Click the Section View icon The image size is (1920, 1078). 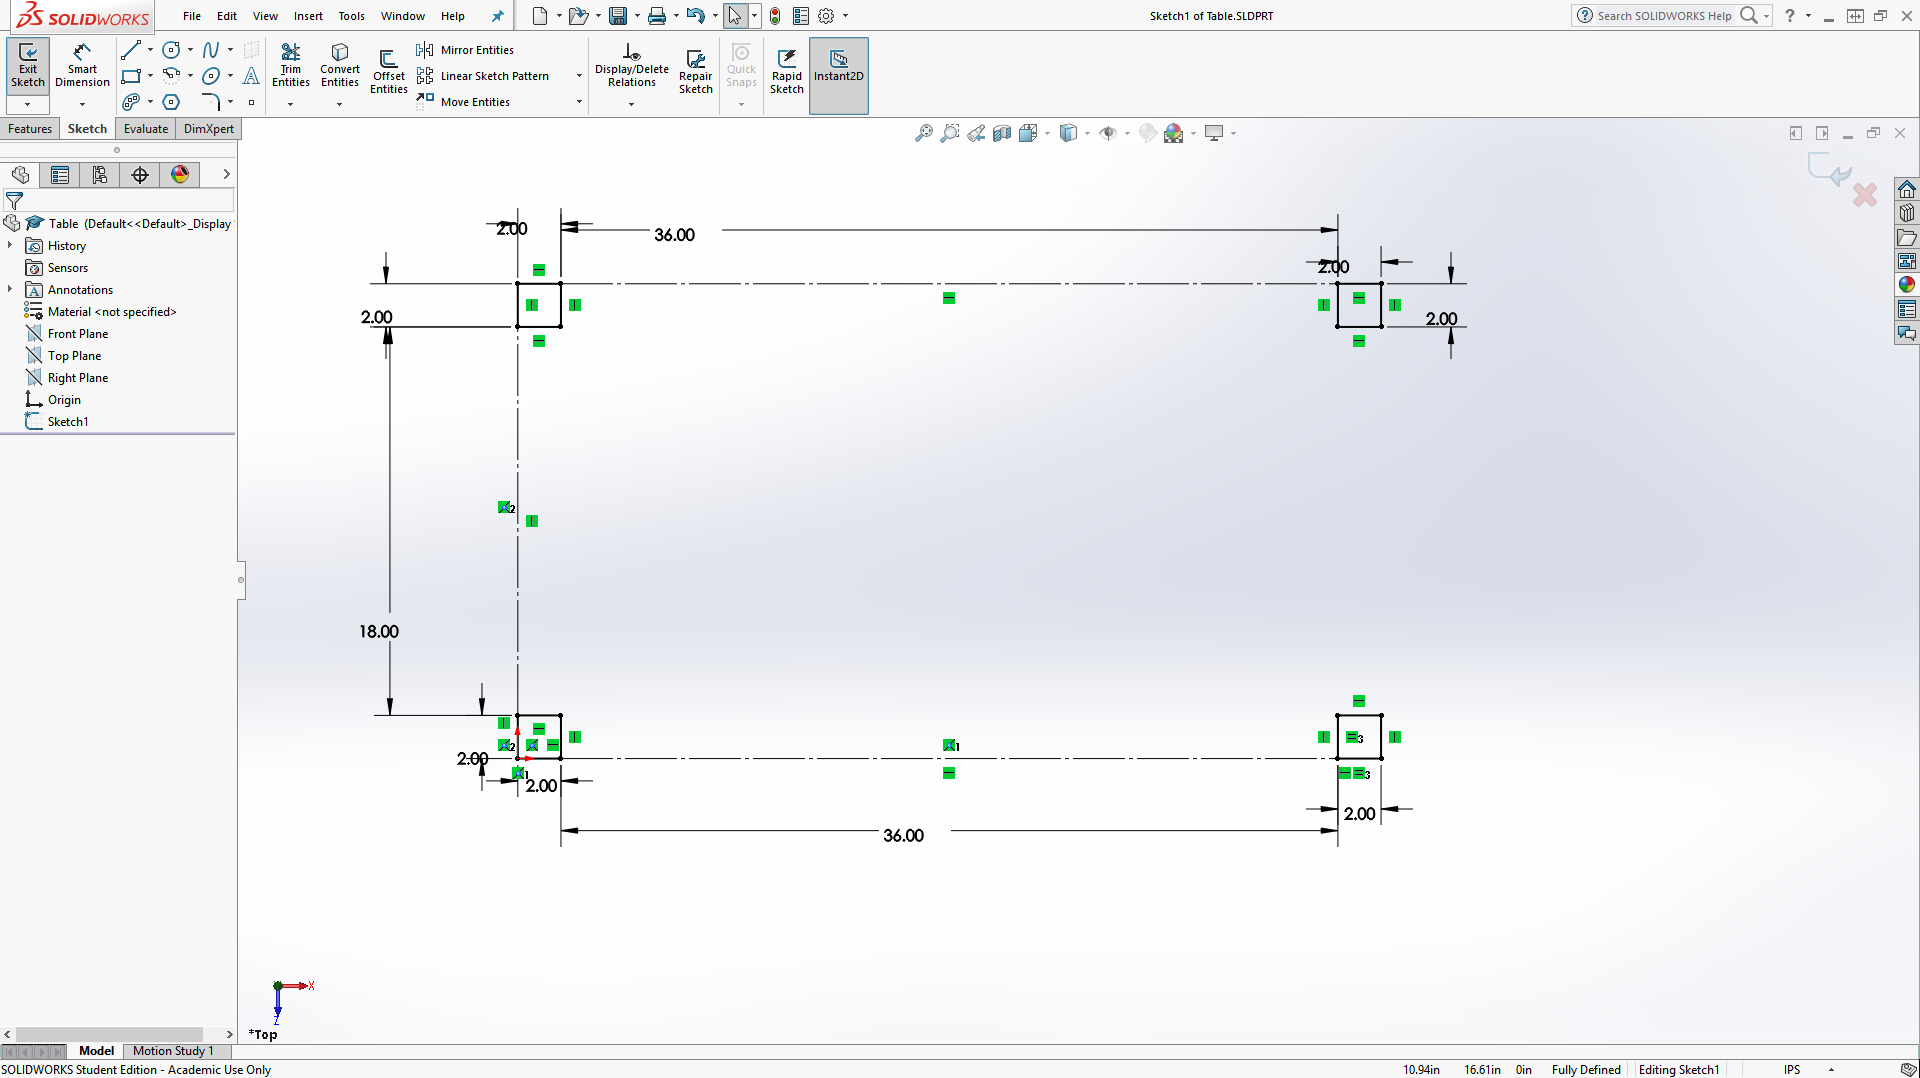point(1001,133)
